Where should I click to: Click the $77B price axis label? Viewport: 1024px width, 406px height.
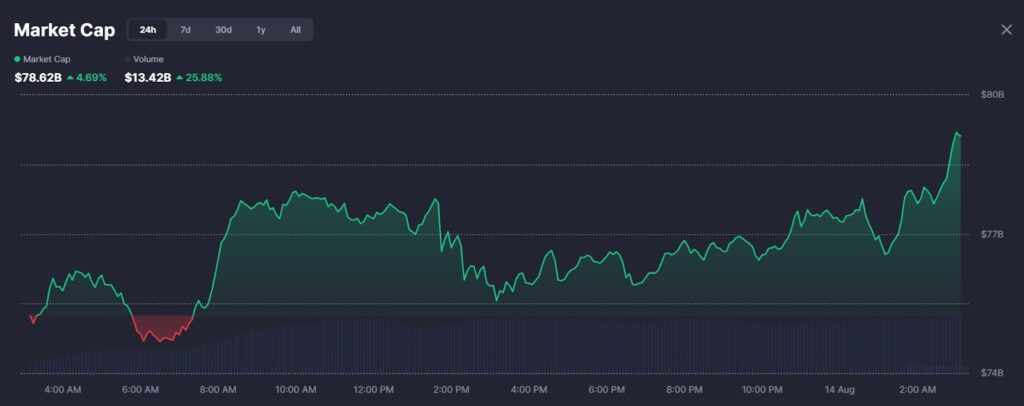pyautogui.click(x=992, y=234)
